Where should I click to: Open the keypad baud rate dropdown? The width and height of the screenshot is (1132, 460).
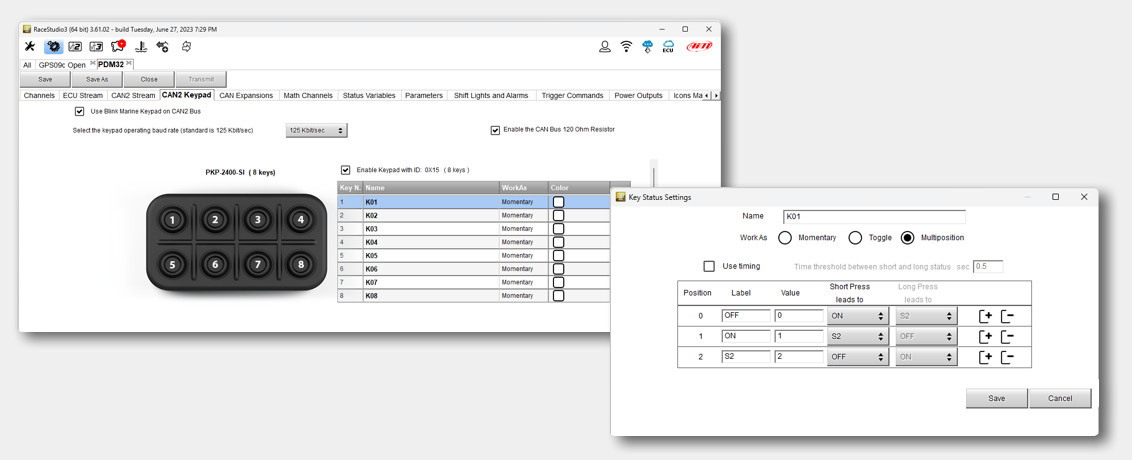(316, 131)
